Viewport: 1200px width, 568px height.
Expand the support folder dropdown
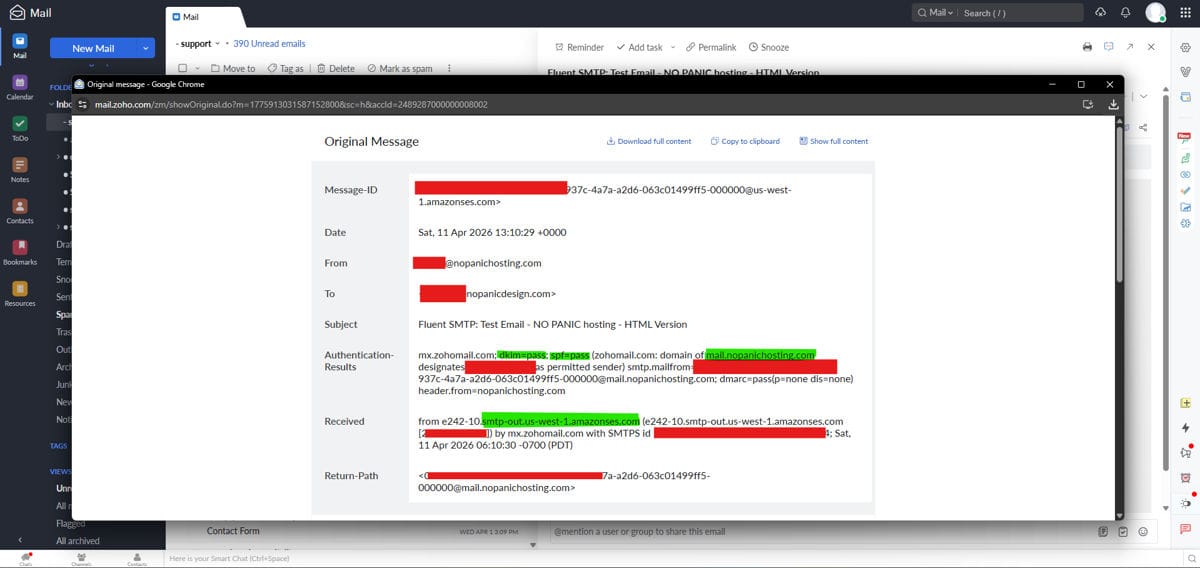click(217, 44)
